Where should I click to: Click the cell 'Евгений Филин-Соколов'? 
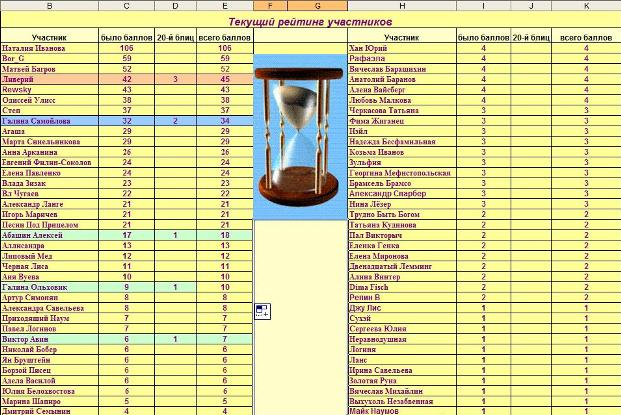[x=50, y=162]
